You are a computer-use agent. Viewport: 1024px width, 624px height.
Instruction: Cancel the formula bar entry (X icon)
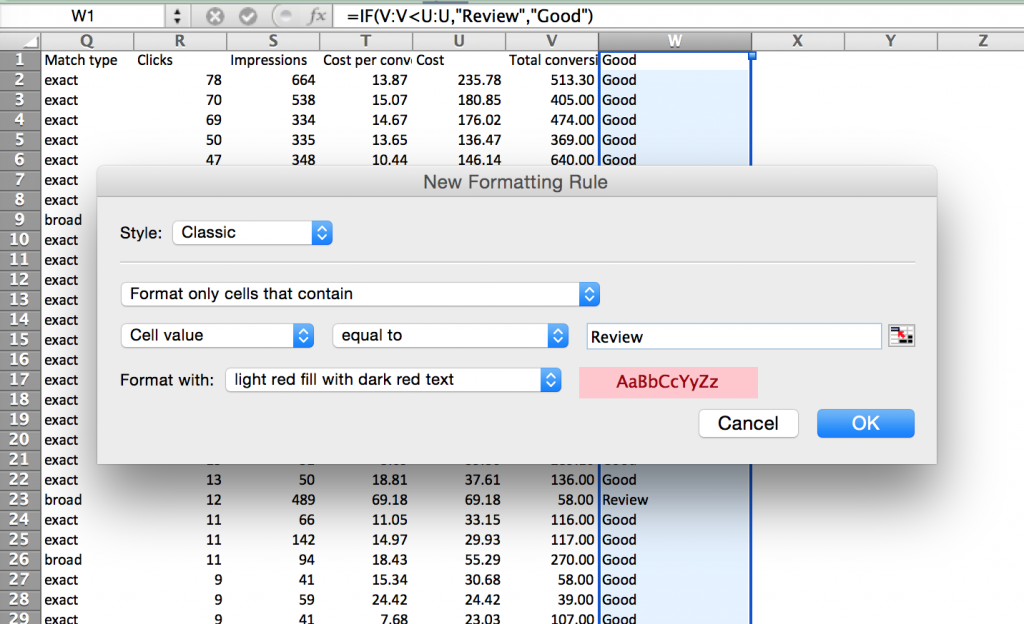tap(215, 16)
